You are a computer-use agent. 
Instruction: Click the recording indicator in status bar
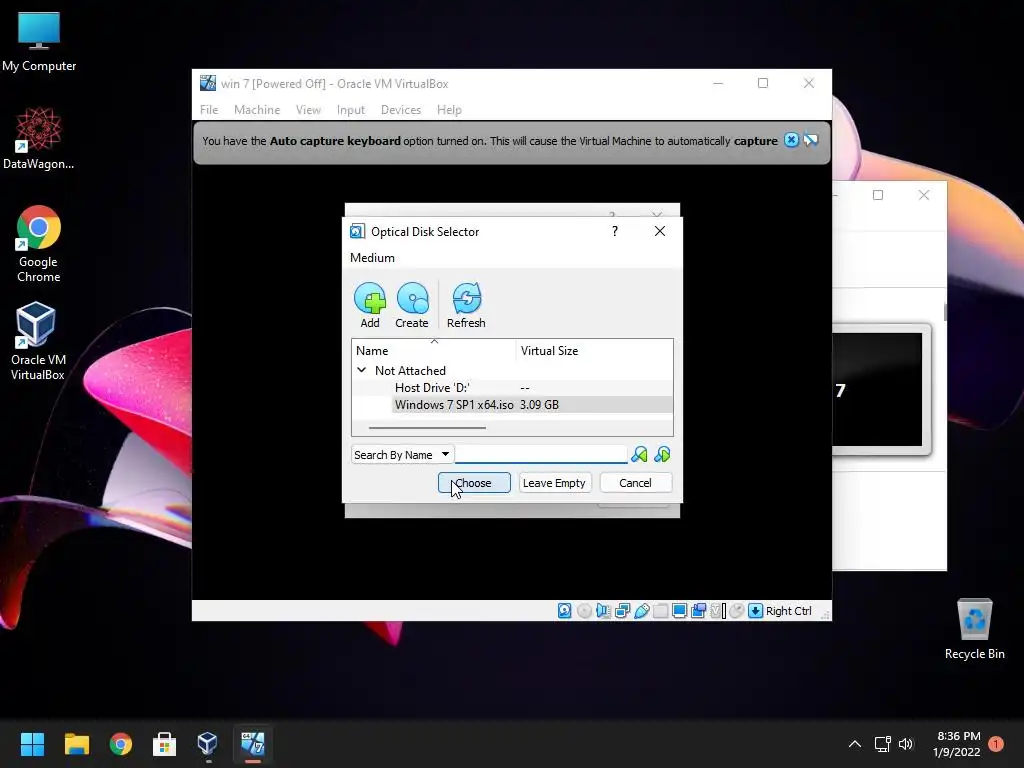coord(699,611)
